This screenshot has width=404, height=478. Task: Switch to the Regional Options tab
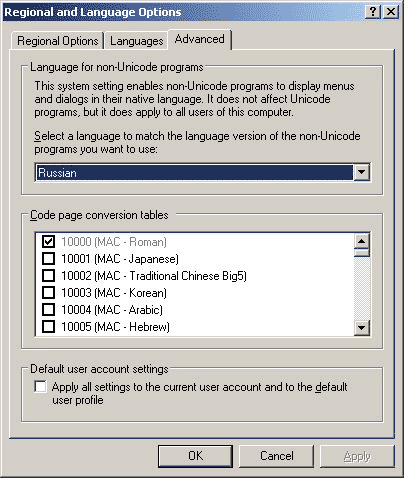point(58,41)
